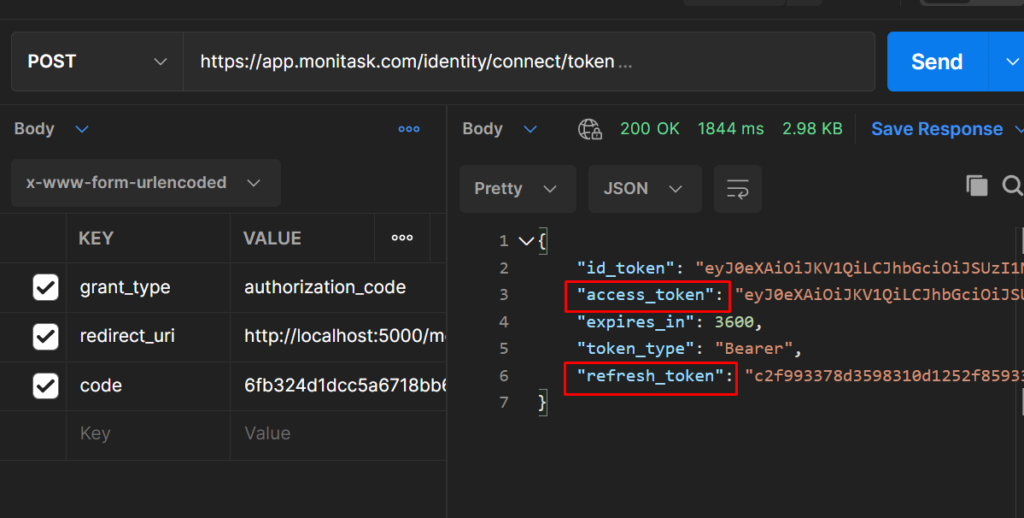Open the table column options dots
This screenshot has height=518, width=1024.
point(402,238)
